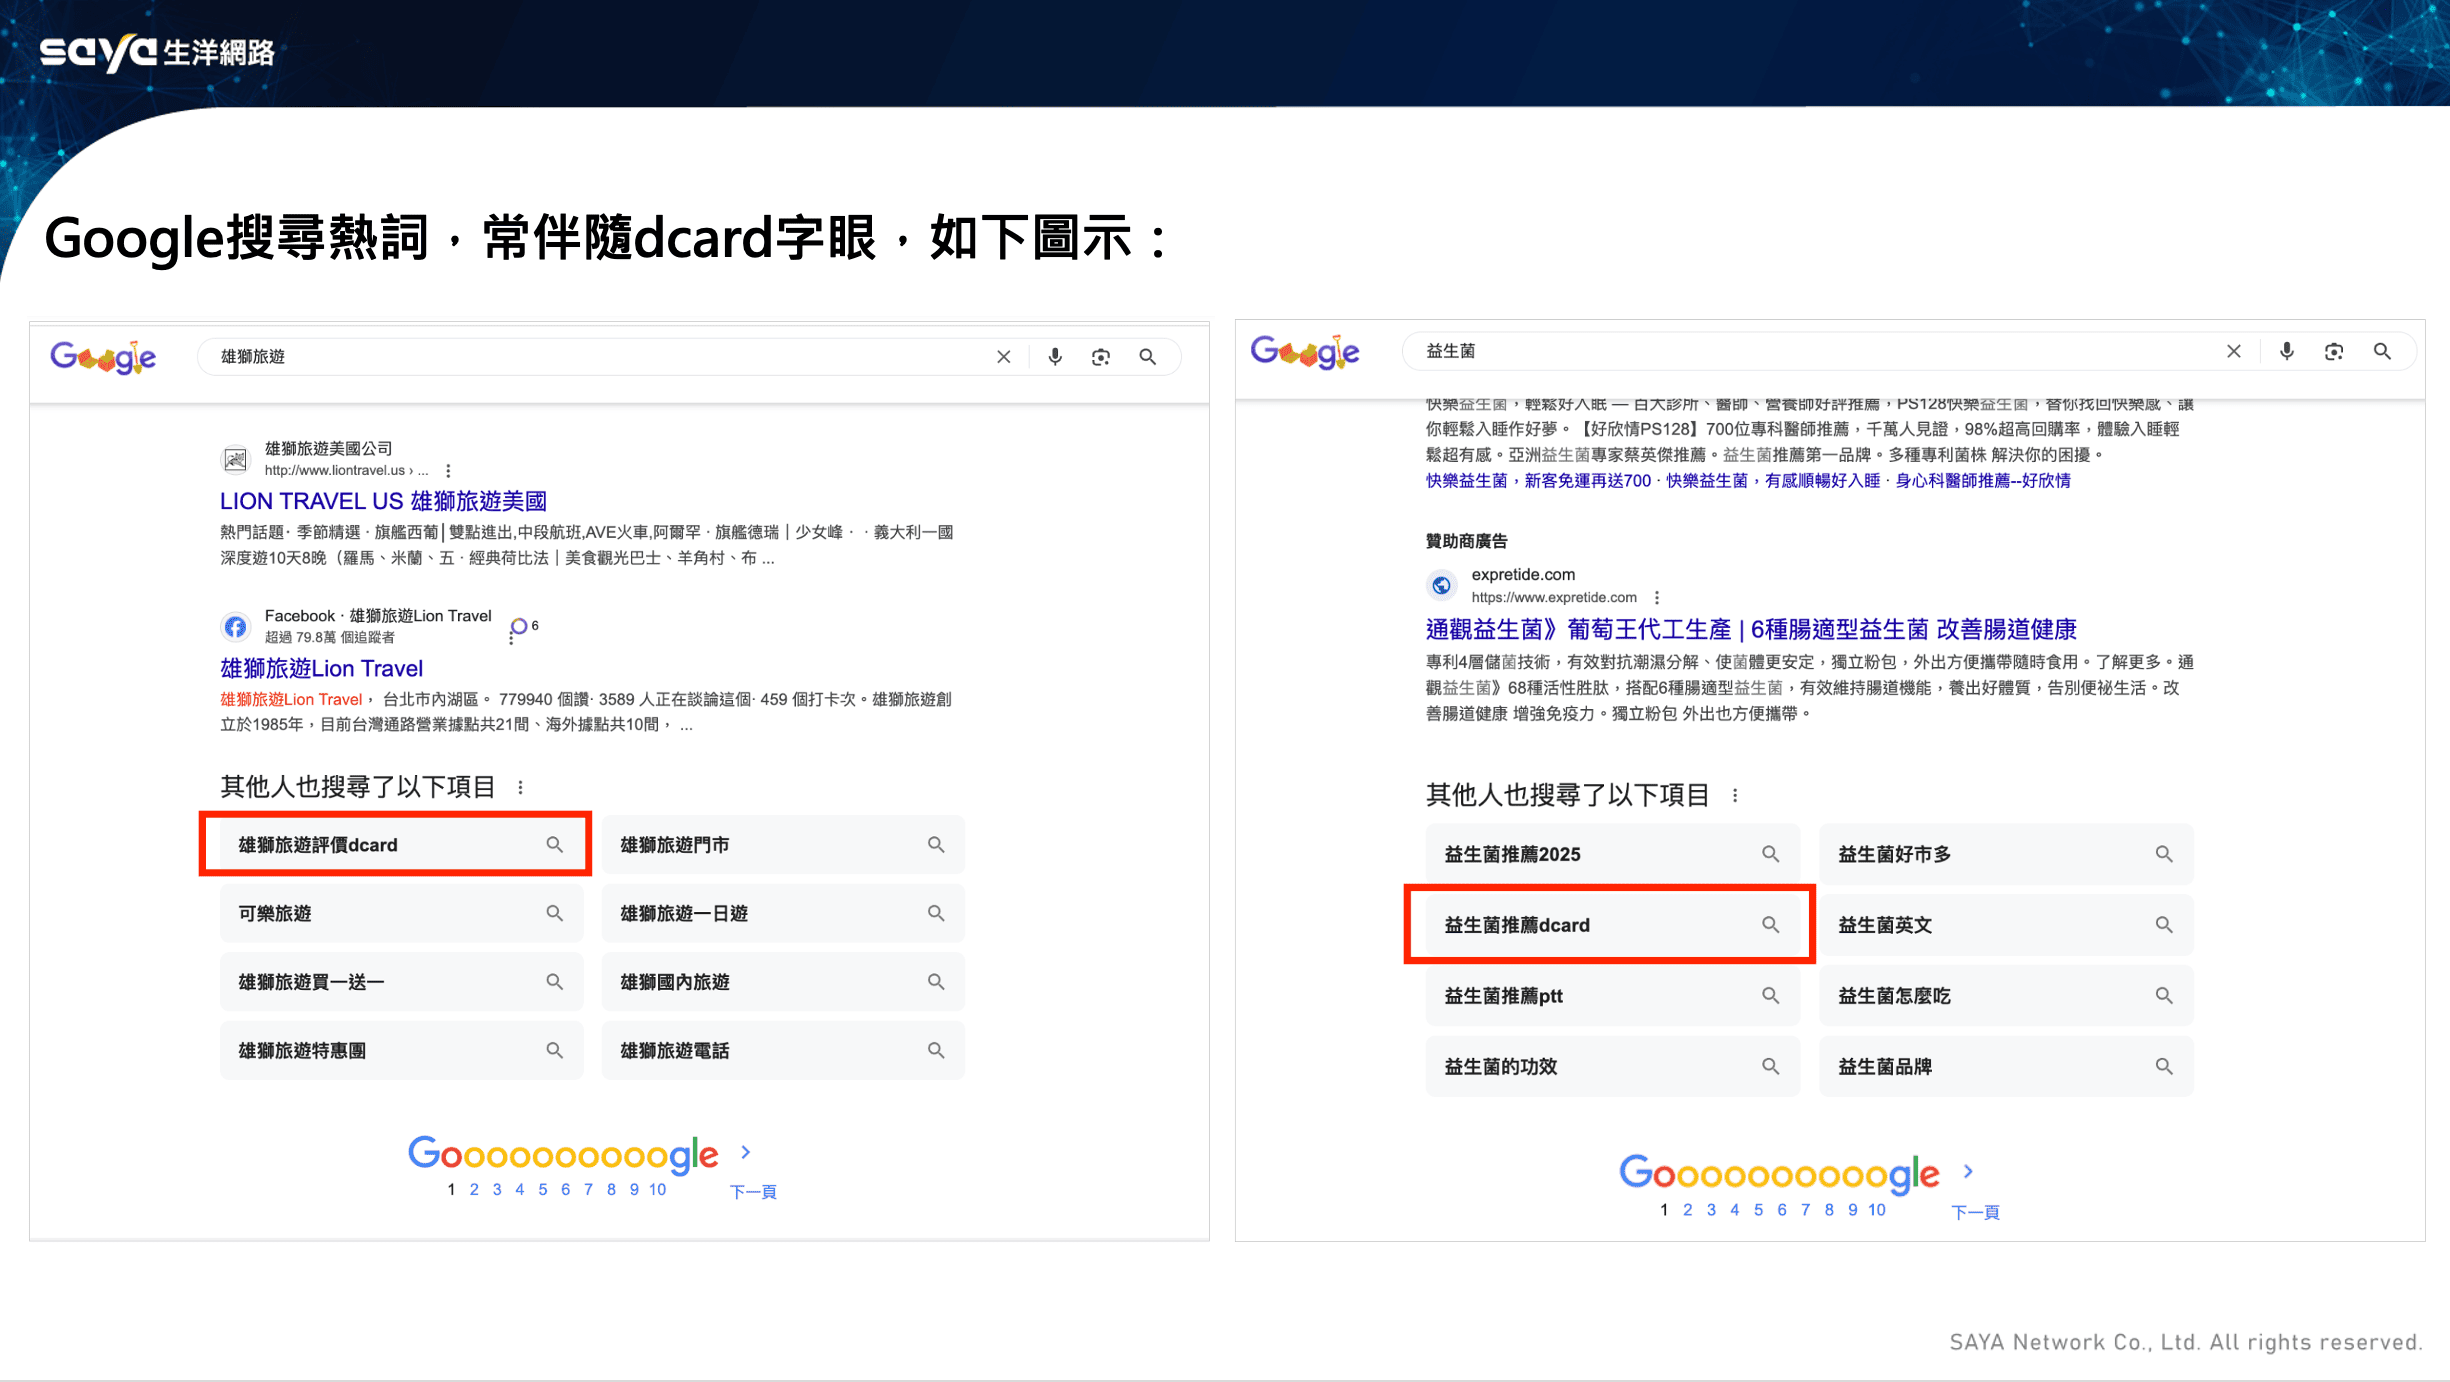The image size is (2450, 1382).
Task: Go to page 2 of 雄獅旅遊 results
Action: coord(474,1189)
